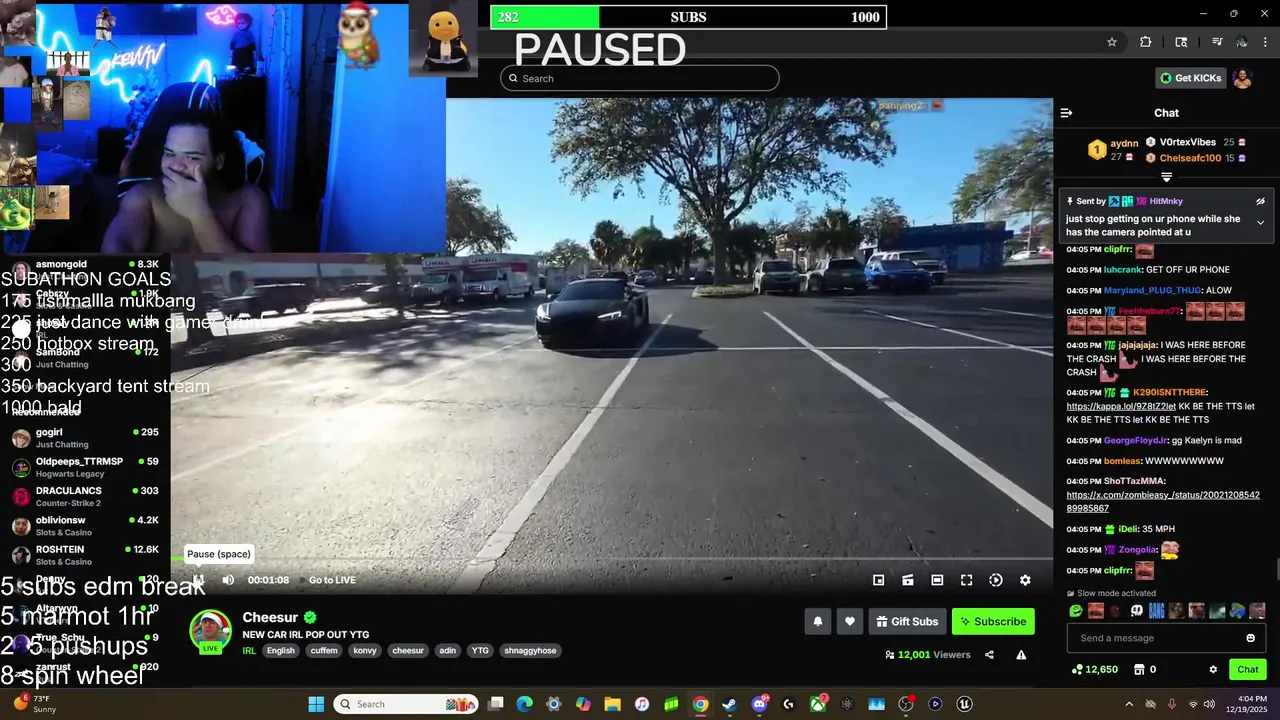
Task: Show hidden system tray icons chevron
Action: pyautogui.click(x=1129, y=704)
